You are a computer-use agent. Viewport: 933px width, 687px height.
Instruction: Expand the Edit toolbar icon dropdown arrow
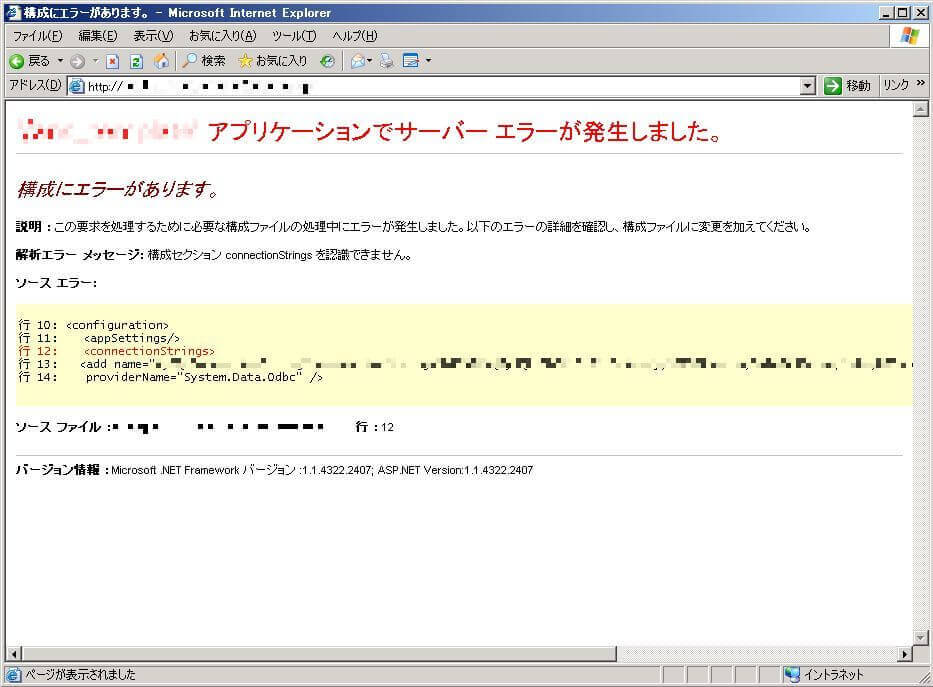tap(428, 61)
